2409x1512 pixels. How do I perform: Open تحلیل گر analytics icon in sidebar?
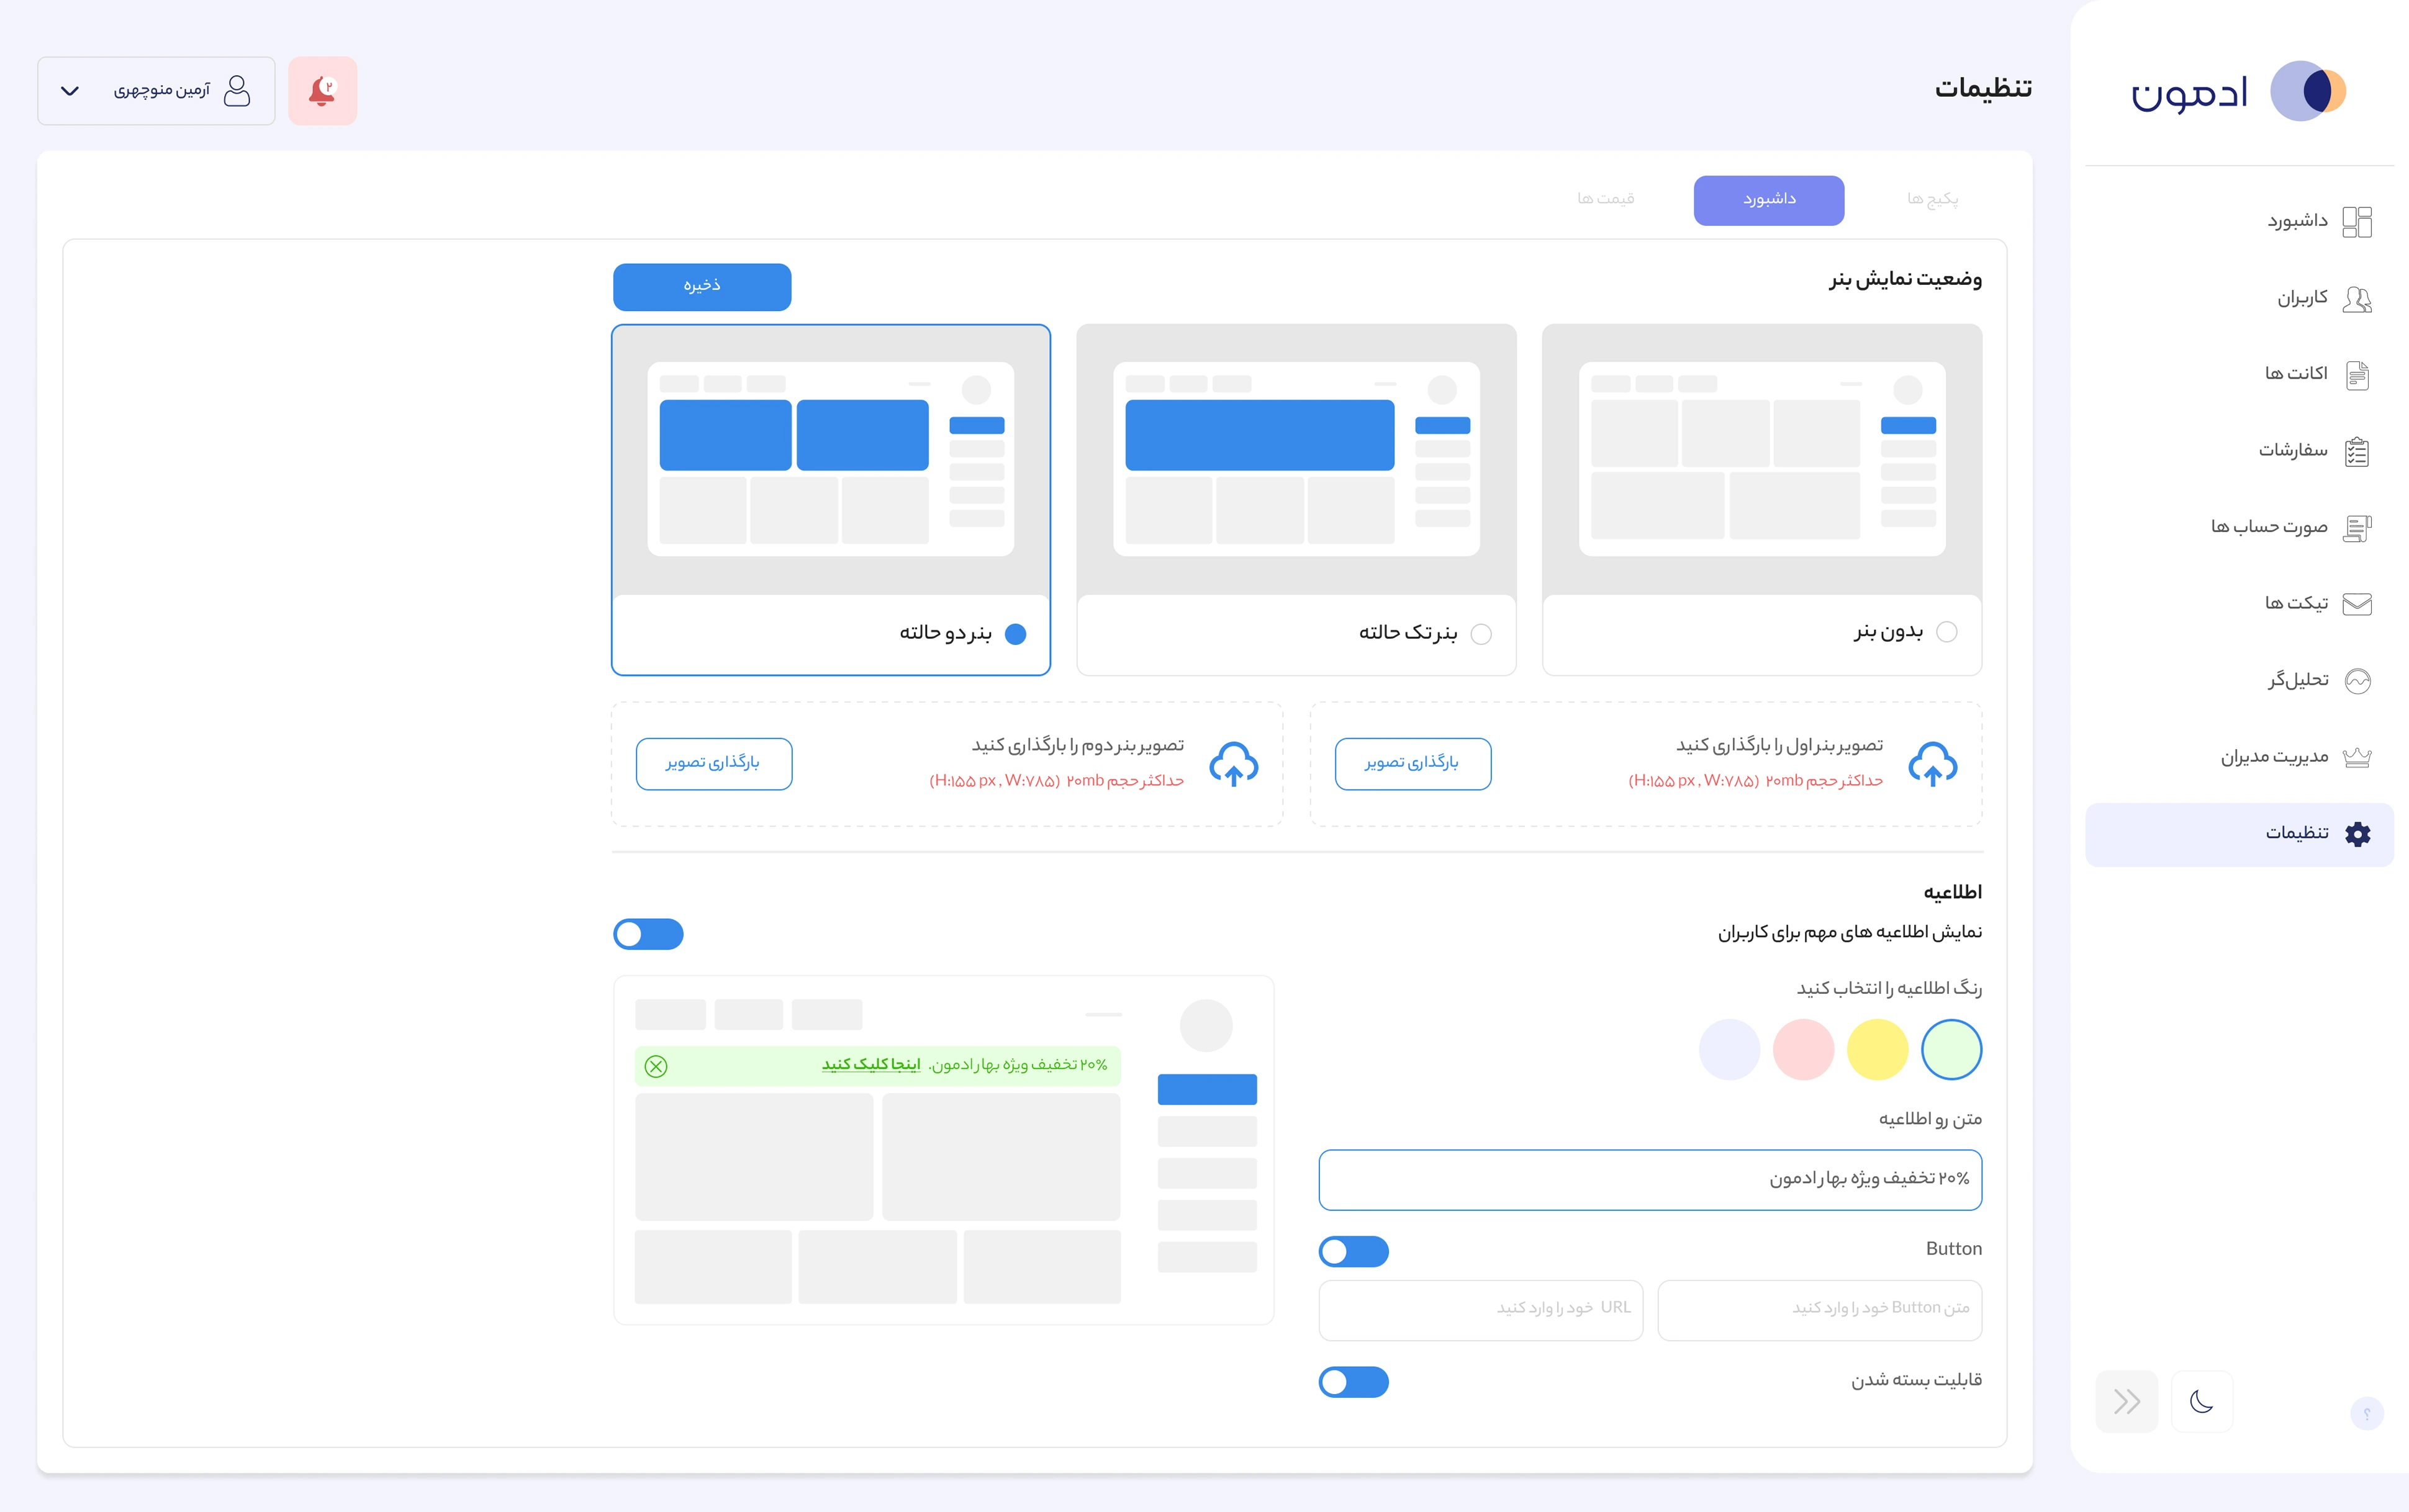click(2357, 681)
